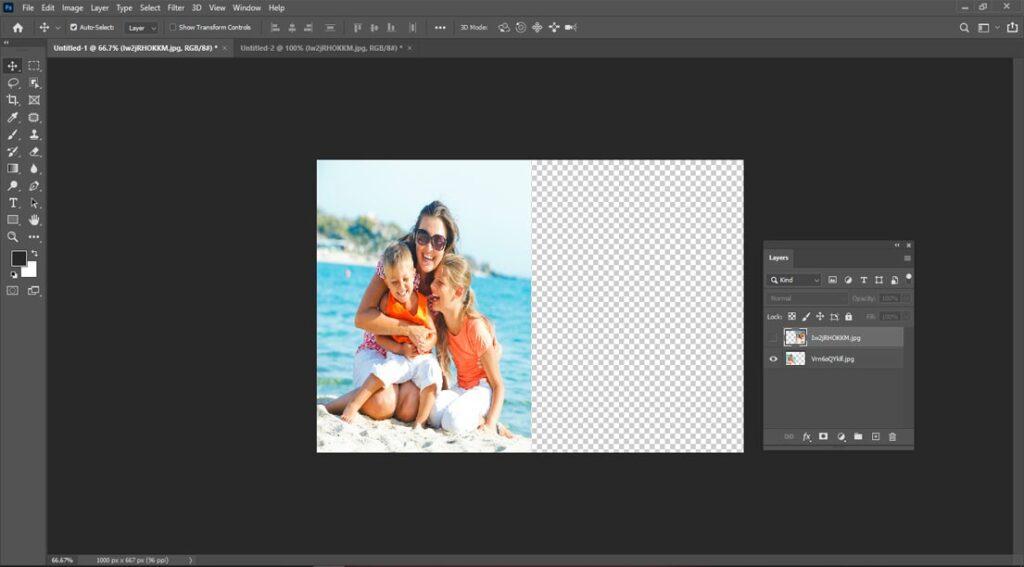Open the Kind filter dropdown
The height and width of the screenshot is (567, 1024).
[x=794, y=280]
